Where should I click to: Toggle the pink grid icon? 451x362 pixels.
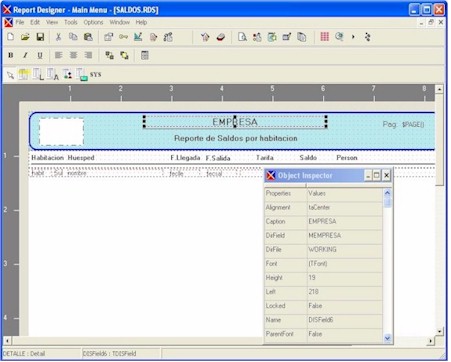click(x=325, y=36)
